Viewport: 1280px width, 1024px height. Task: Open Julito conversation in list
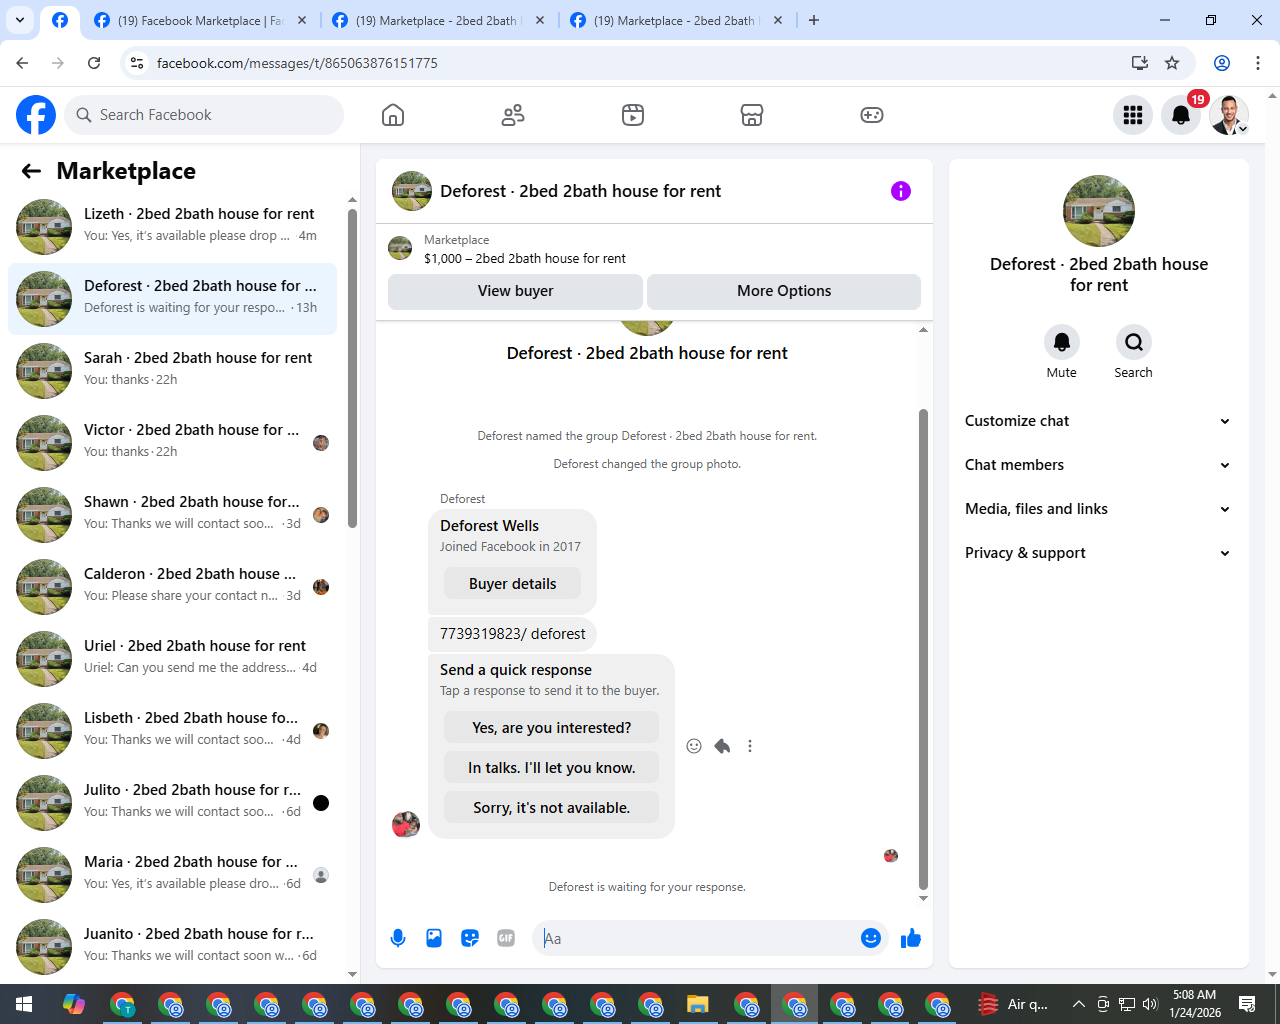[172, 803]
